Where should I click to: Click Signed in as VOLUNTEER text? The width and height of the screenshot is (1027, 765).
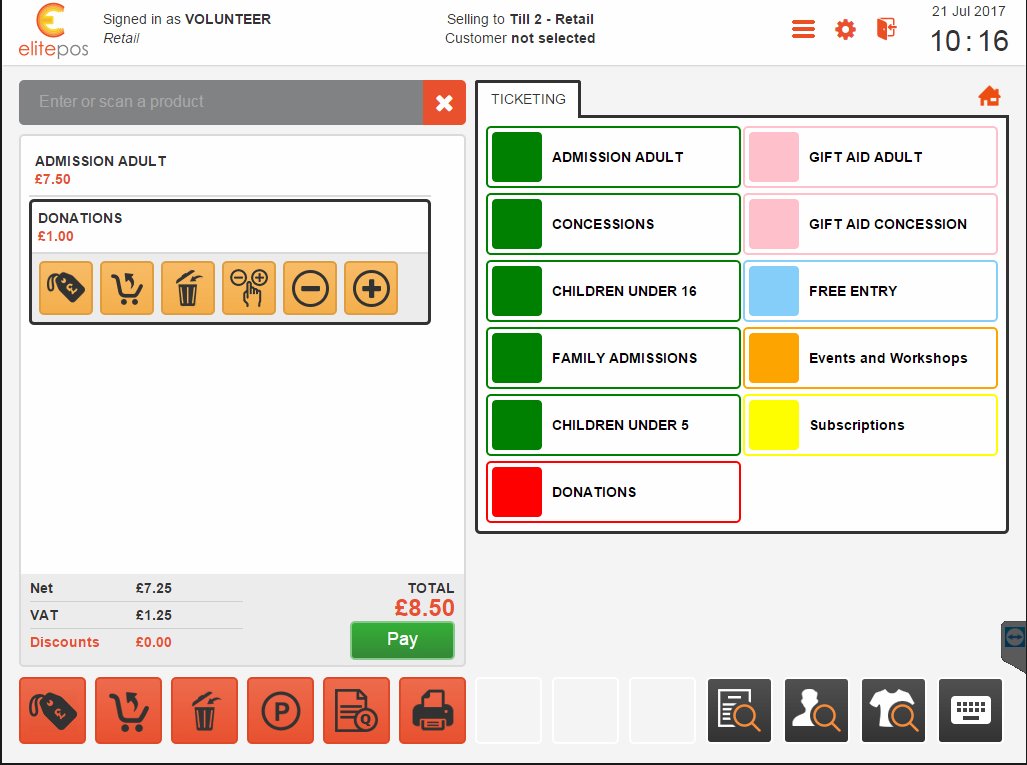click(187, 19)
